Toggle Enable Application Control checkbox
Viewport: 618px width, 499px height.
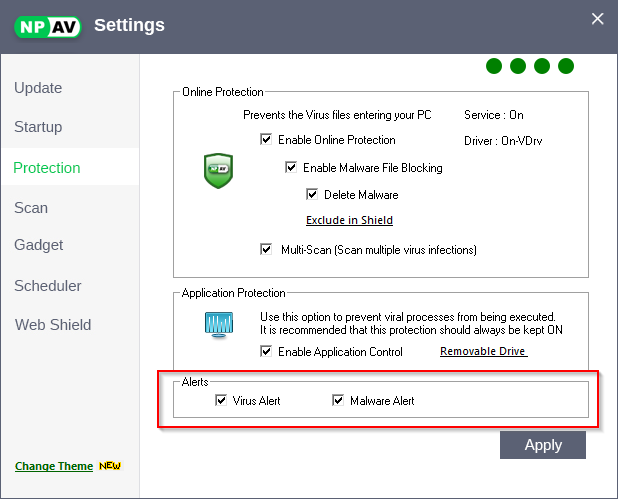(266, 352)
